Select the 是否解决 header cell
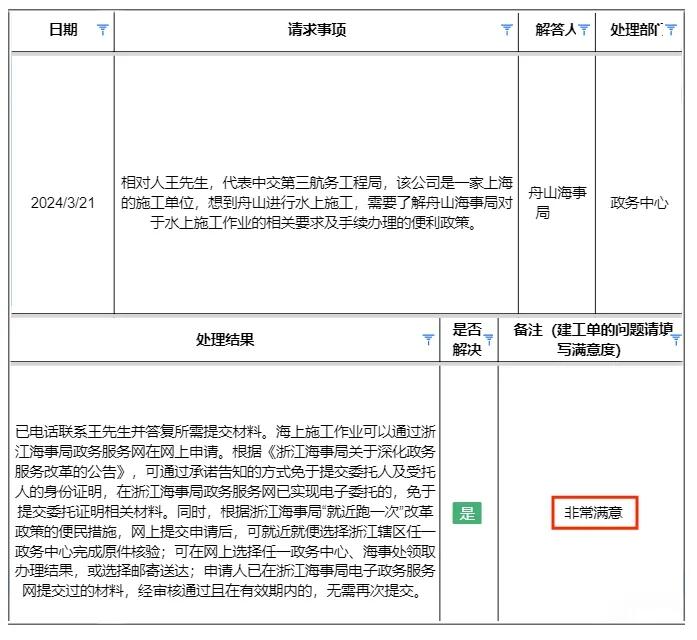The height and width of the screenshot is (640, 697). point(469,340)
